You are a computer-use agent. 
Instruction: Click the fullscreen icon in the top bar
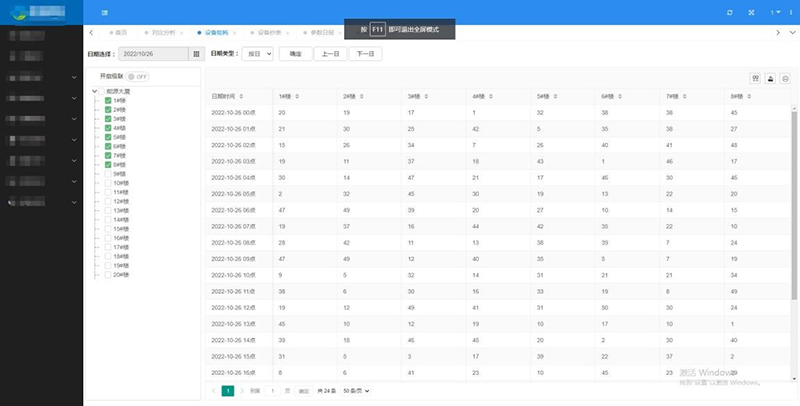(753, 12)
